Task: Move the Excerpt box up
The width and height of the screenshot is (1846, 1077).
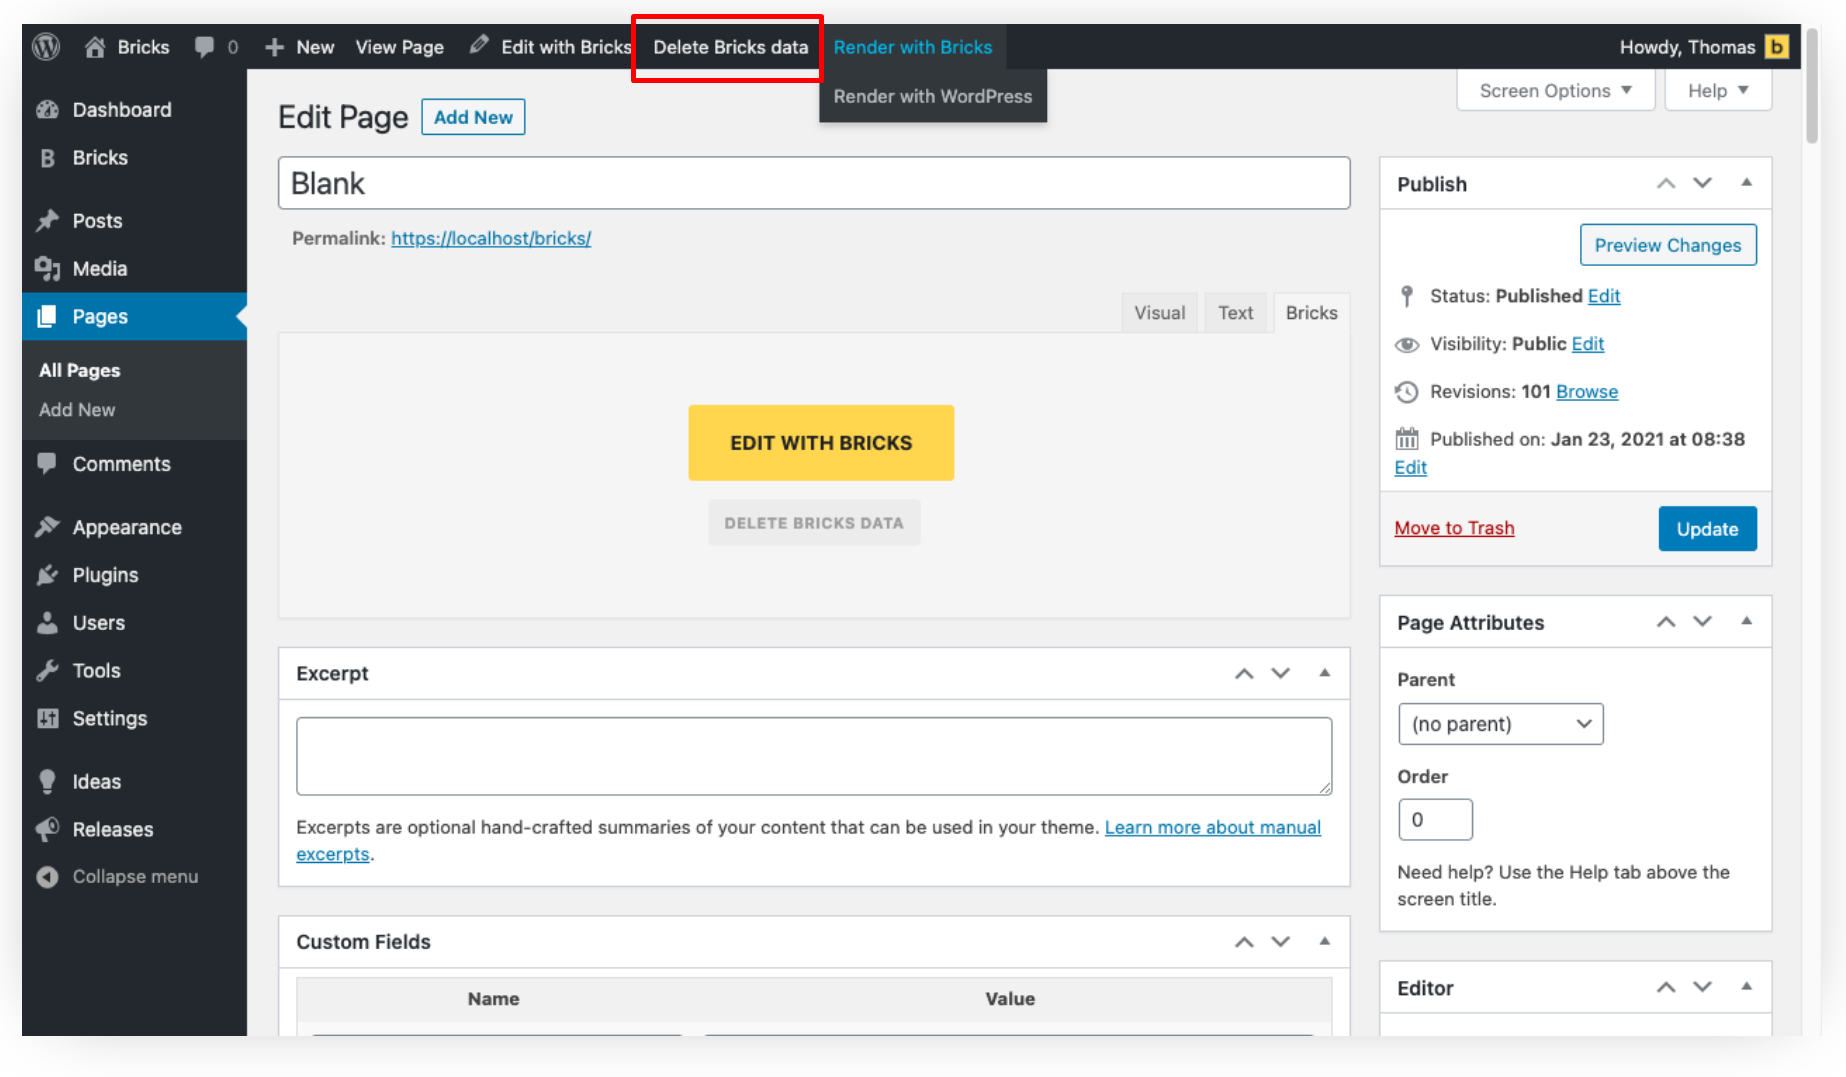Action: (x=1244, y=673)
